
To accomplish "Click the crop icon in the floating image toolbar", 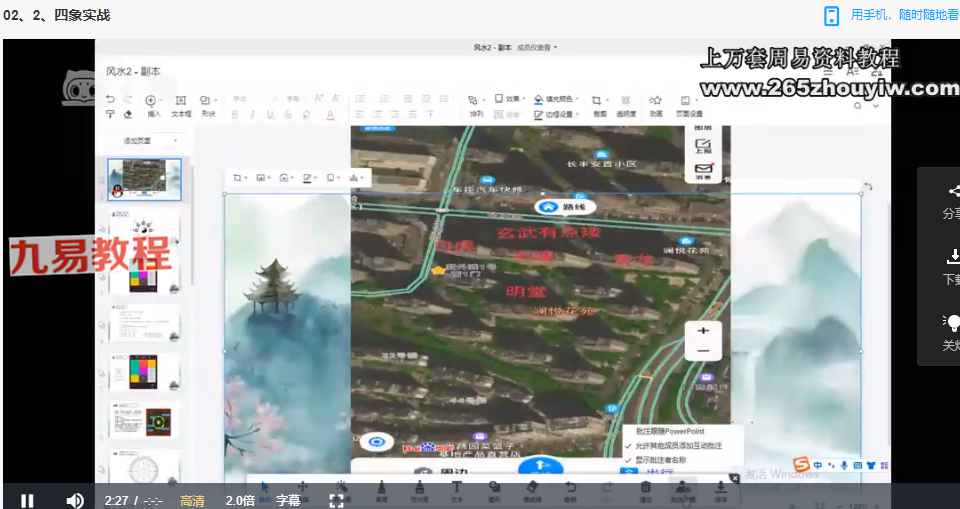I will (239, 178).
